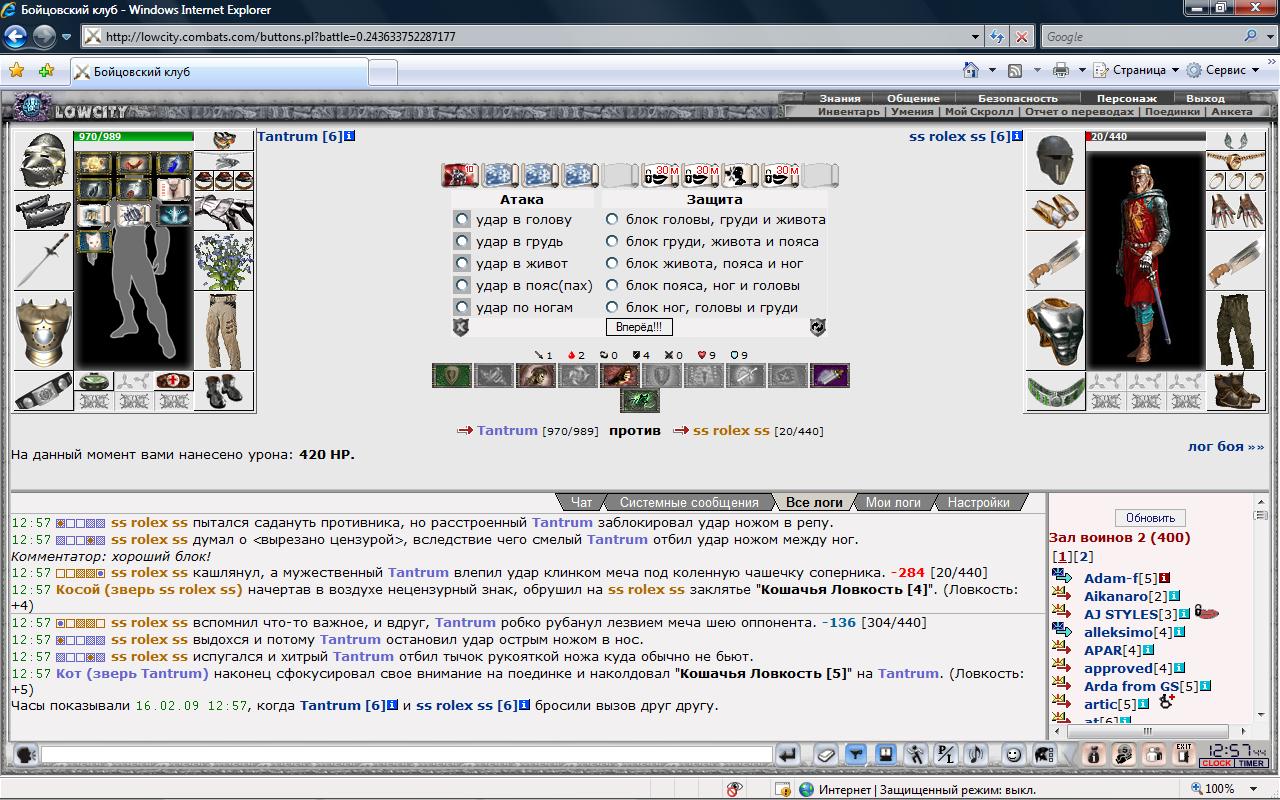Select defense 'блок ног, головы и груди'
The width and height of the screenshot is (1280, 800).
[612, 307]
